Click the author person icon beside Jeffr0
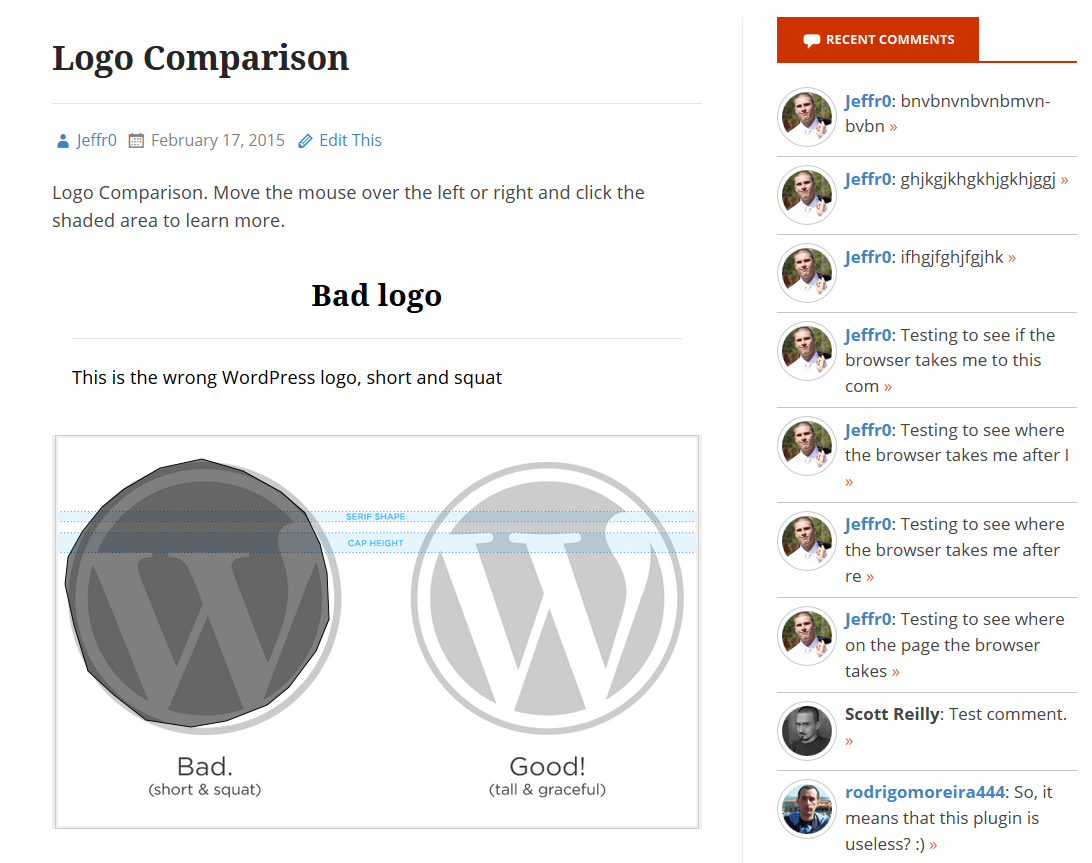The width and height of the screenshot is (1092, 863). [63, 141]
